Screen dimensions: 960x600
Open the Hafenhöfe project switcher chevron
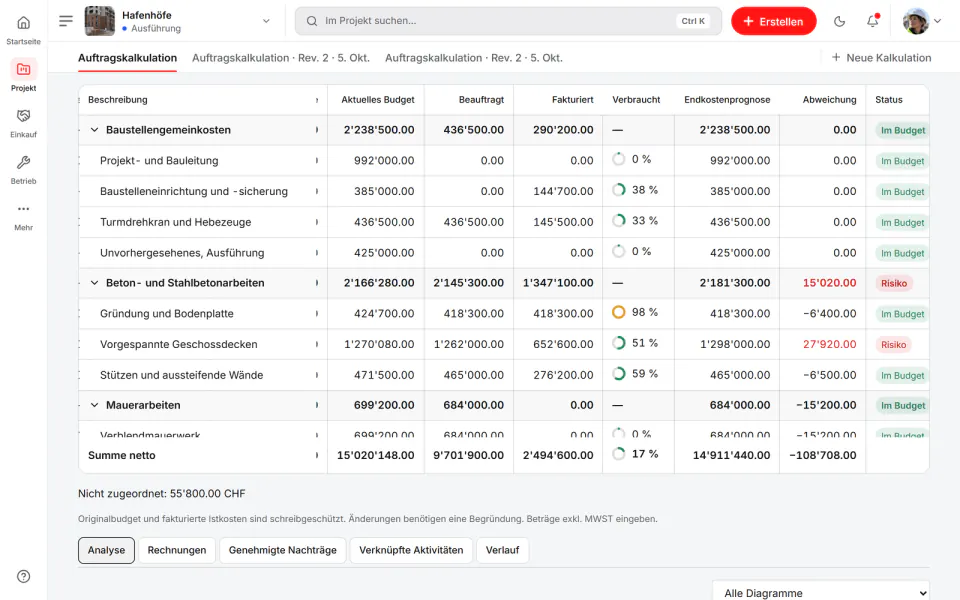coord(266,21)
